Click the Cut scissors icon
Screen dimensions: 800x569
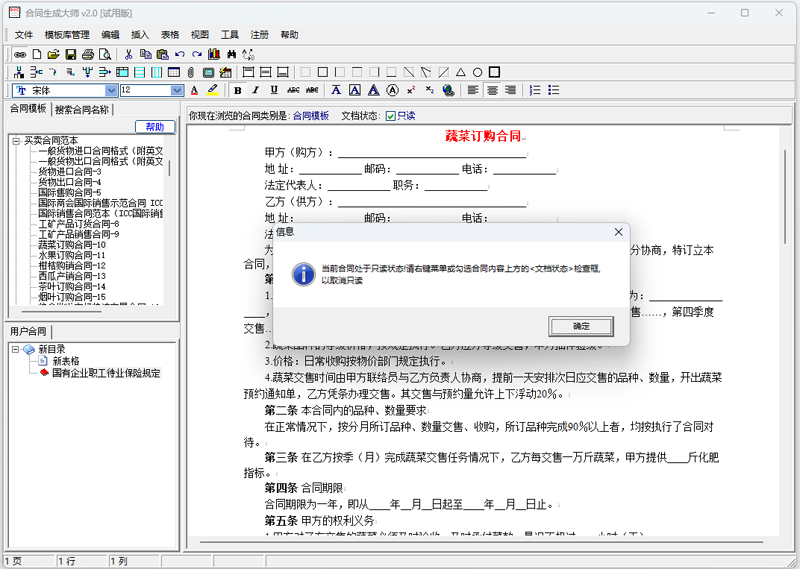click(128, 54)
